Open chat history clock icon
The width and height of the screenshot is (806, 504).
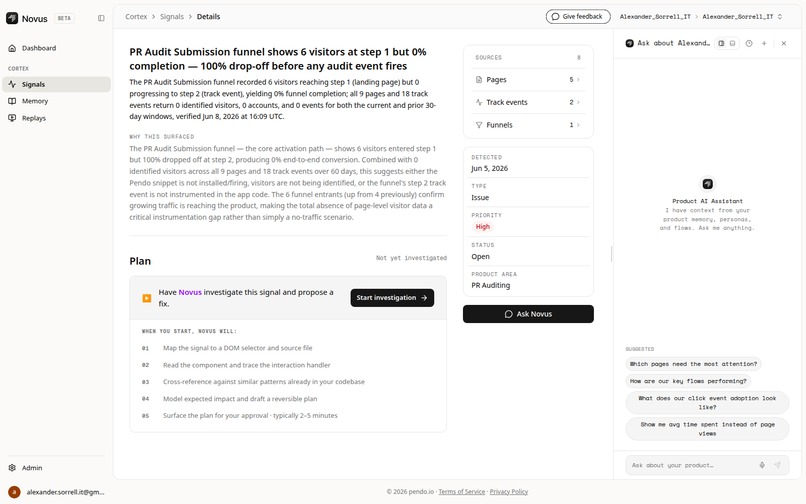tap(749, 44)
